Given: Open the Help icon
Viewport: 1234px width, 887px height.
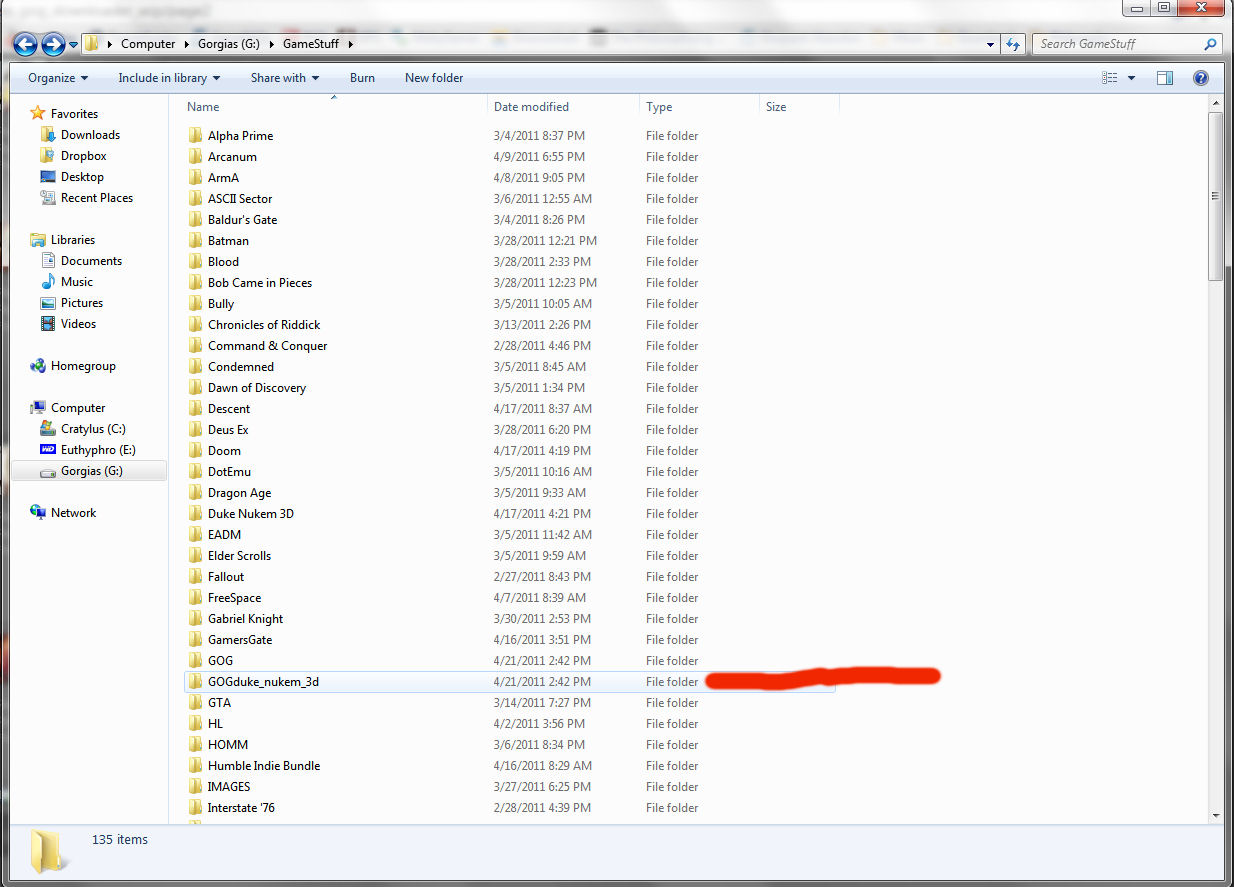Looking at the screenshot, I should coord(1201,78).
